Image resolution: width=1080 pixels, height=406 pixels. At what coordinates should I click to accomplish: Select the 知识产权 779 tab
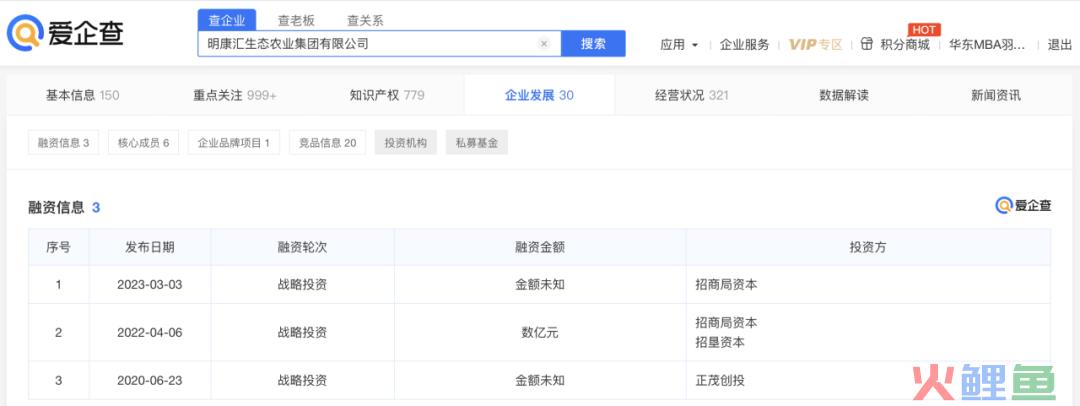(387, 95)
